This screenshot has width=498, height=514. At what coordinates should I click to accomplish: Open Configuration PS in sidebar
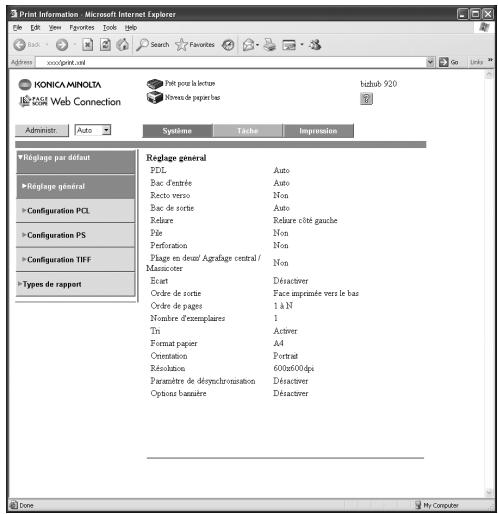point(76,235)
